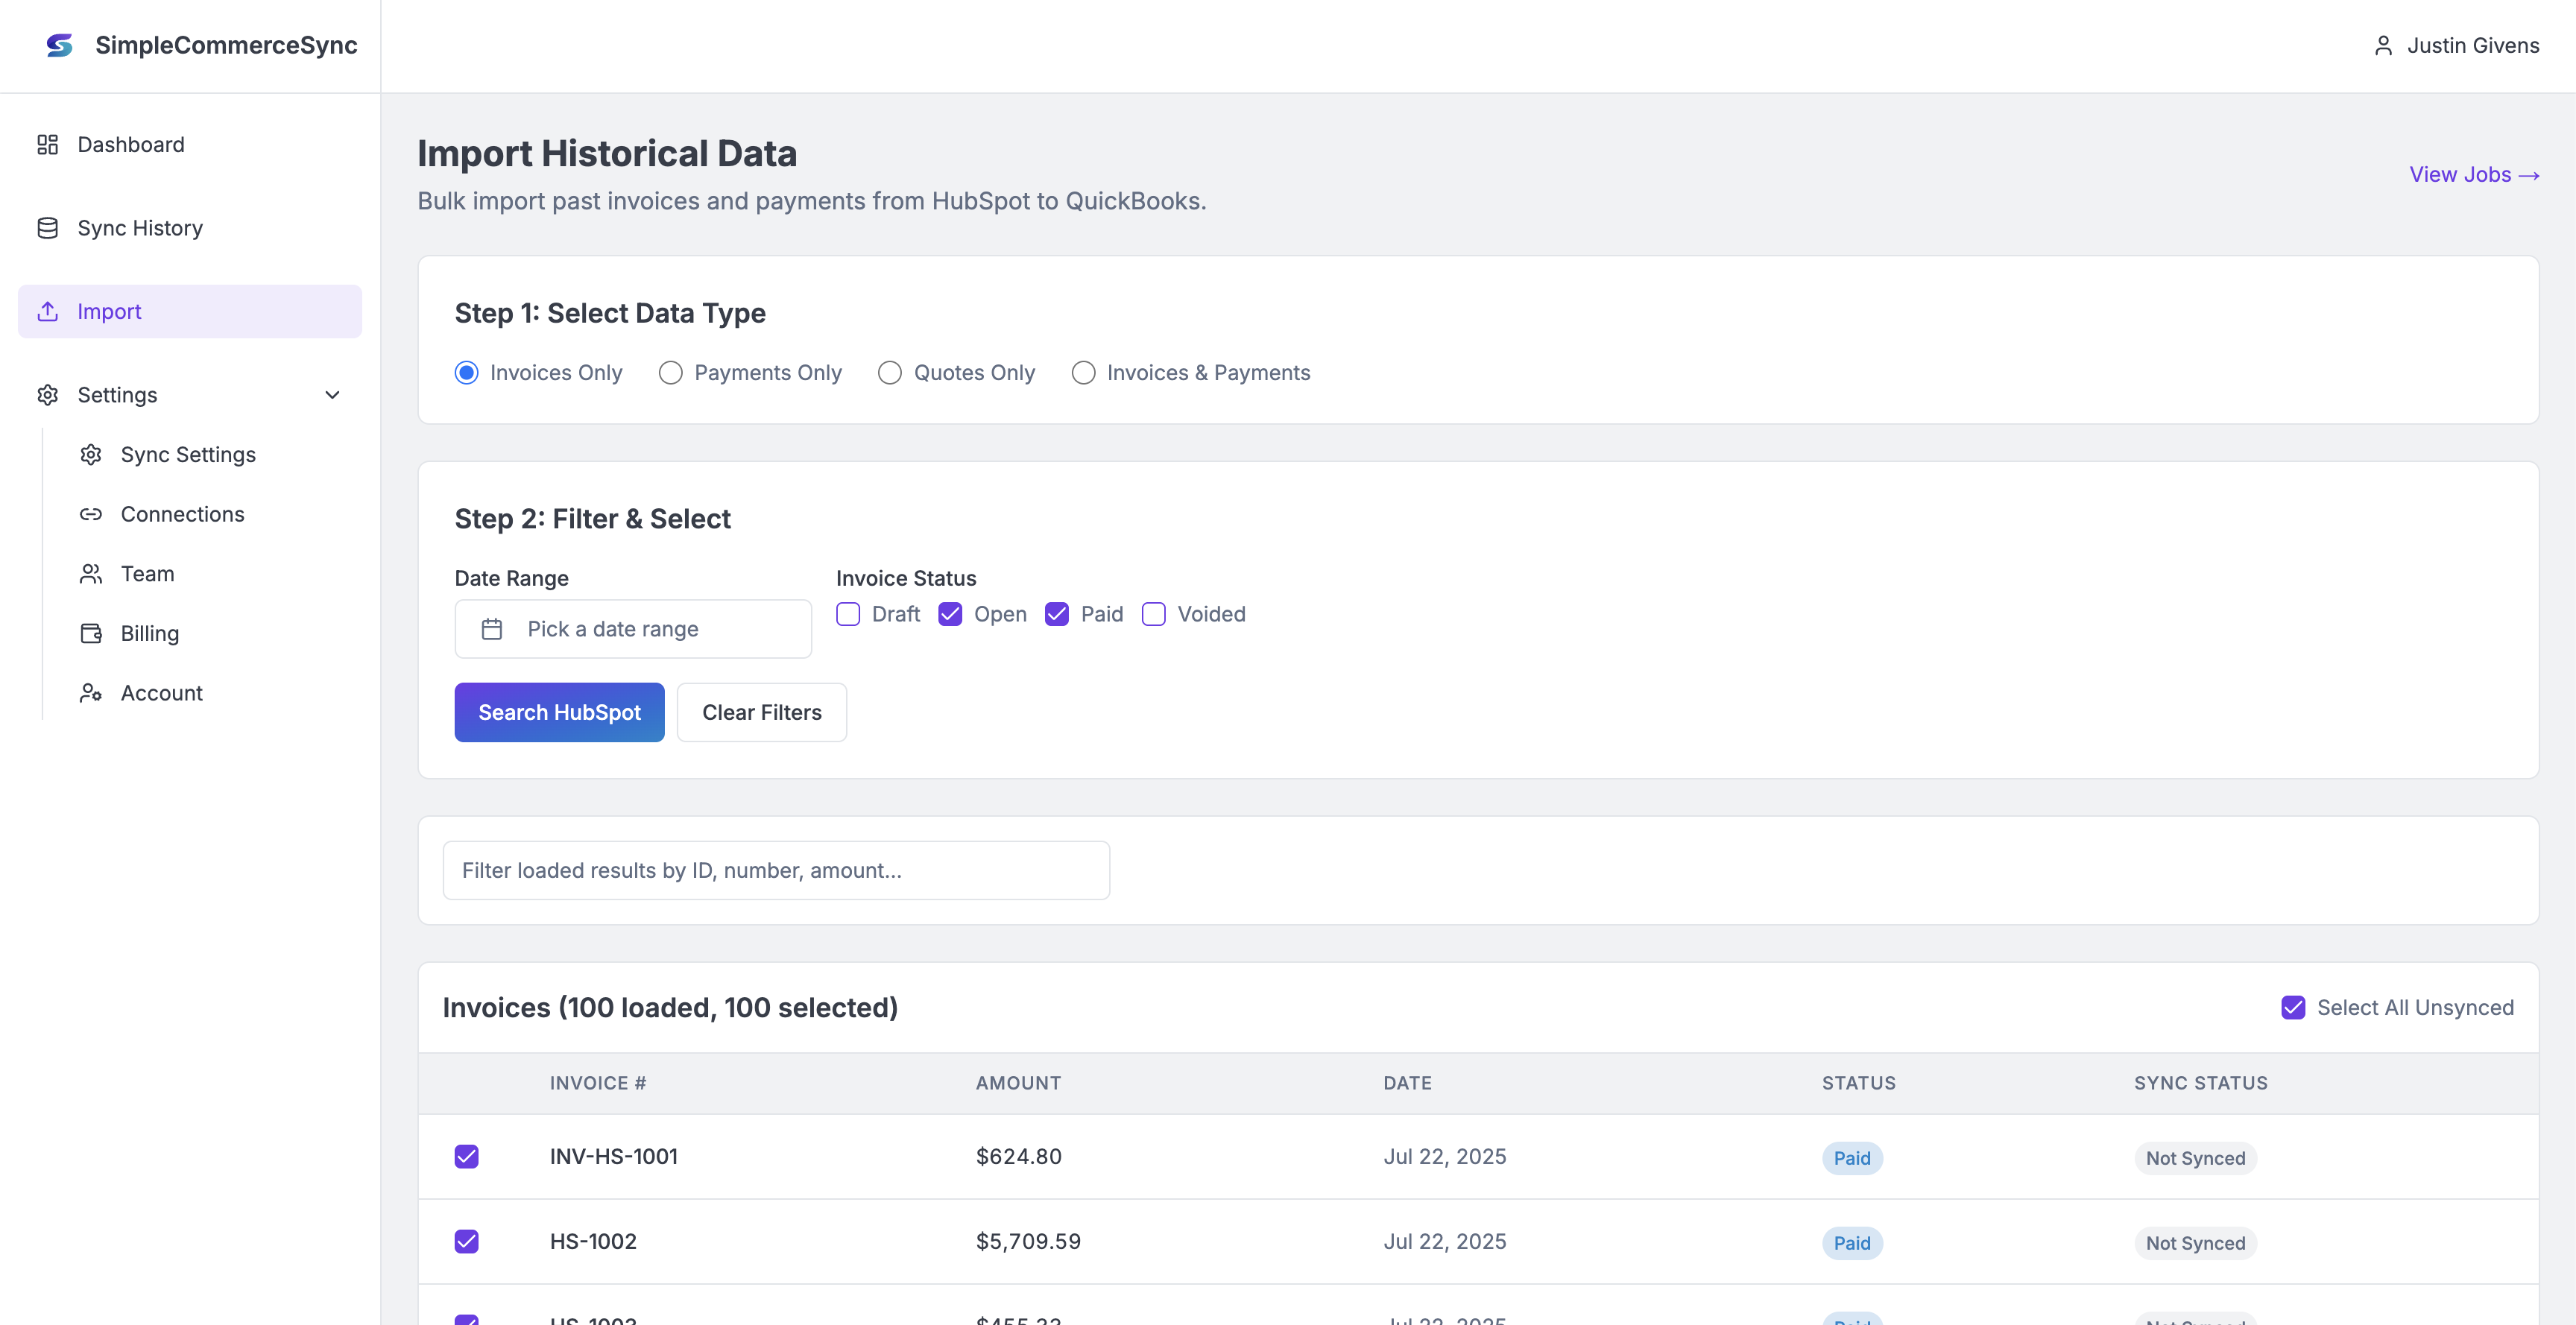Screen dimensions: 2576x1325
Task: Collapse the Settings section chevron
Action: [332, 395]
